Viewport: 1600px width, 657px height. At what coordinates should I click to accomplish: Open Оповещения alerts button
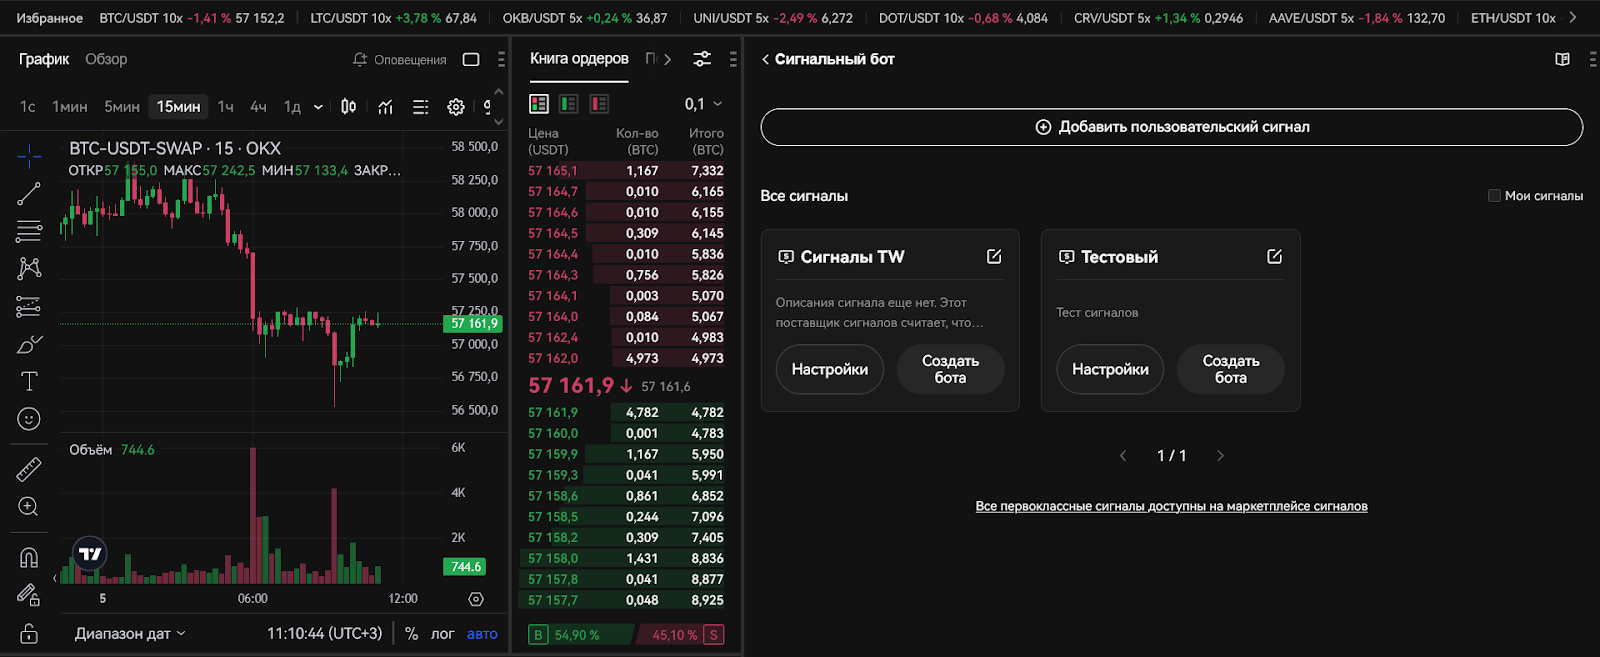399,60
